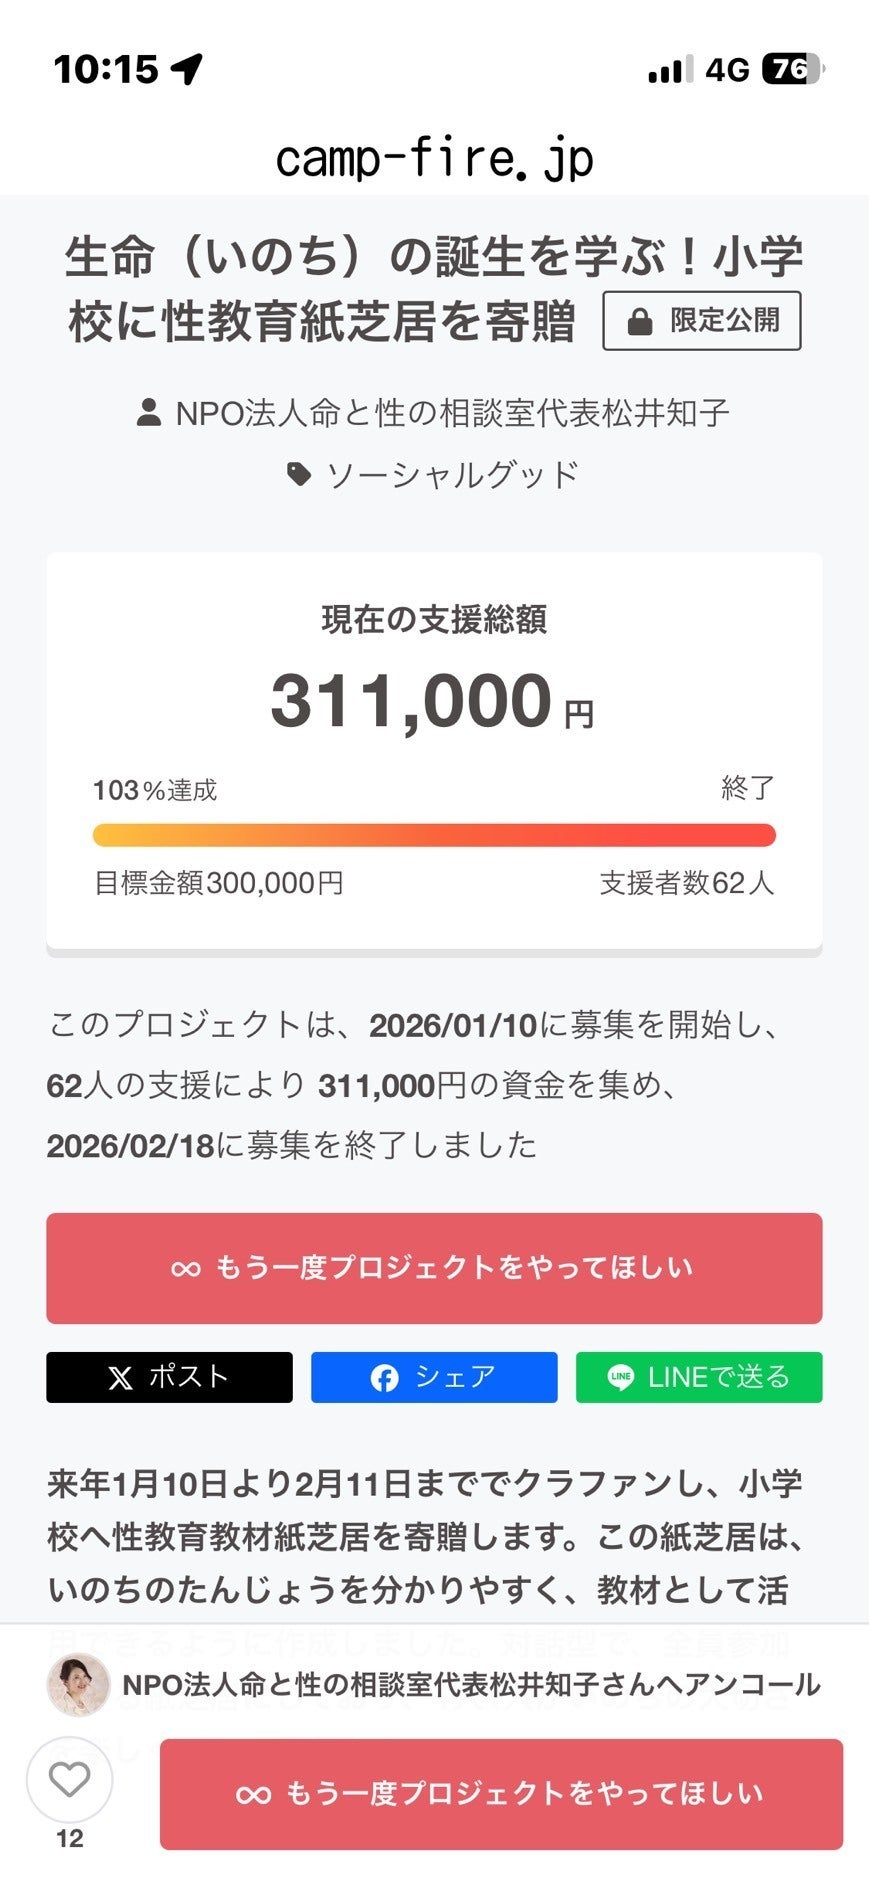
Task: Tap the X logo on Post button
Action: point(120,1378)
